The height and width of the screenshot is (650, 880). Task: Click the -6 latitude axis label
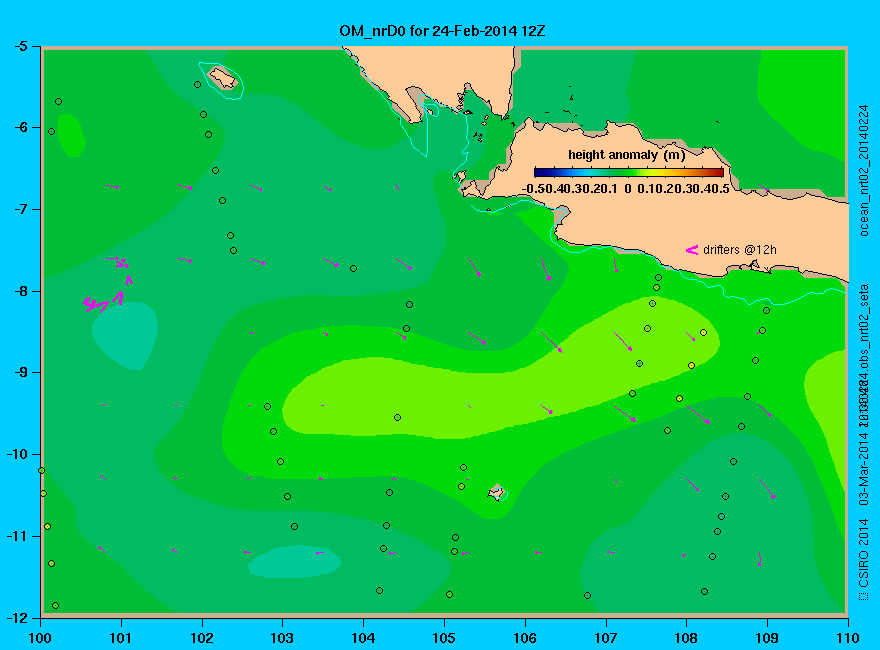click(20, 127)
